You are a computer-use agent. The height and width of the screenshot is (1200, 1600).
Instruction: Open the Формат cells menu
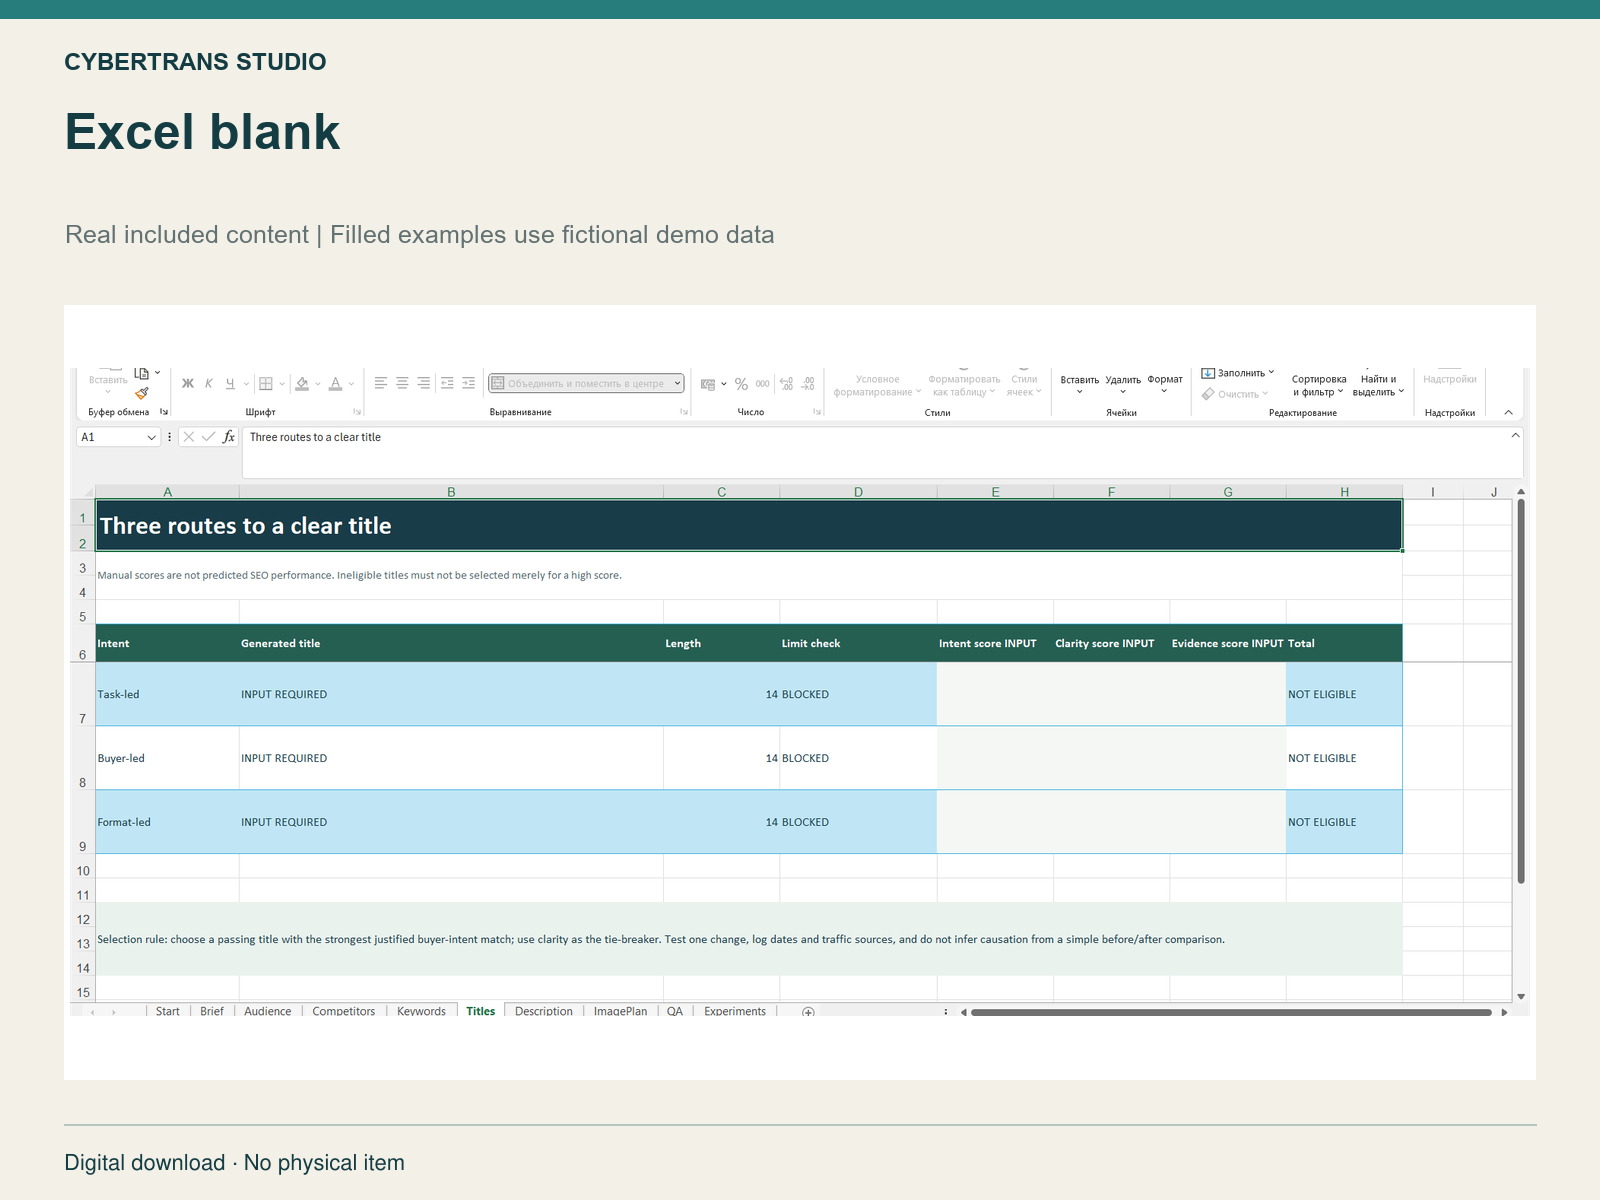(1165, 384)
